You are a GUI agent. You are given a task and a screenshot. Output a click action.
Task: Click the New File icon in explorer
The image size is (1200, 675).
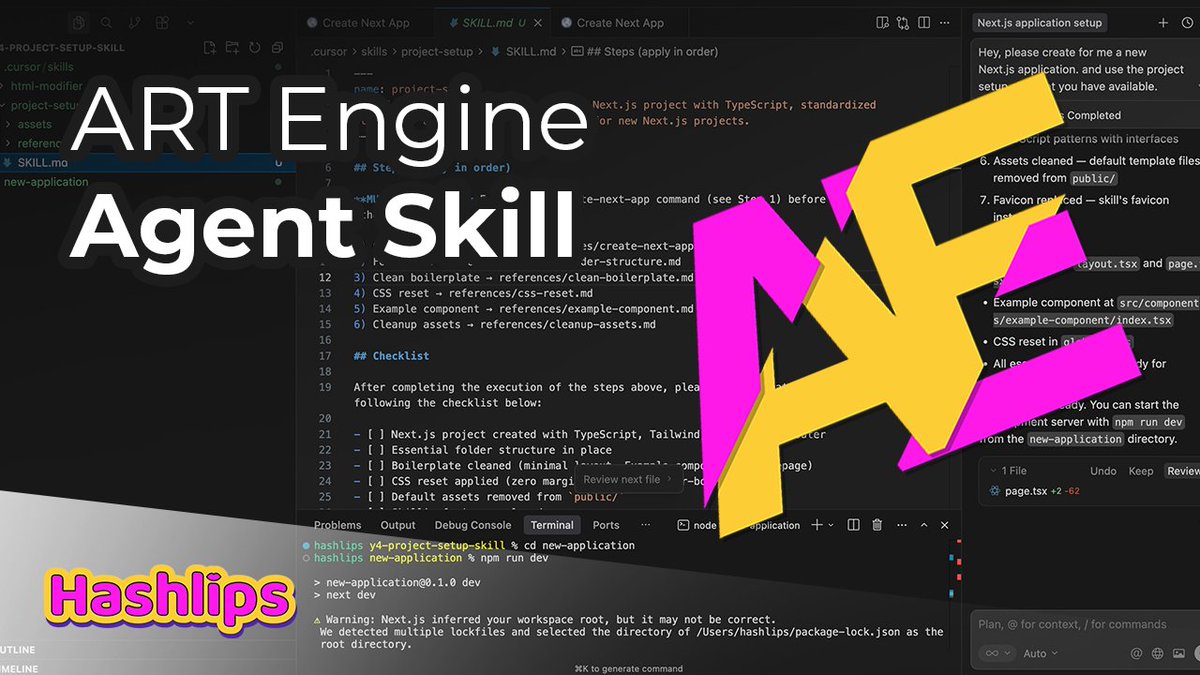(210, 47)
